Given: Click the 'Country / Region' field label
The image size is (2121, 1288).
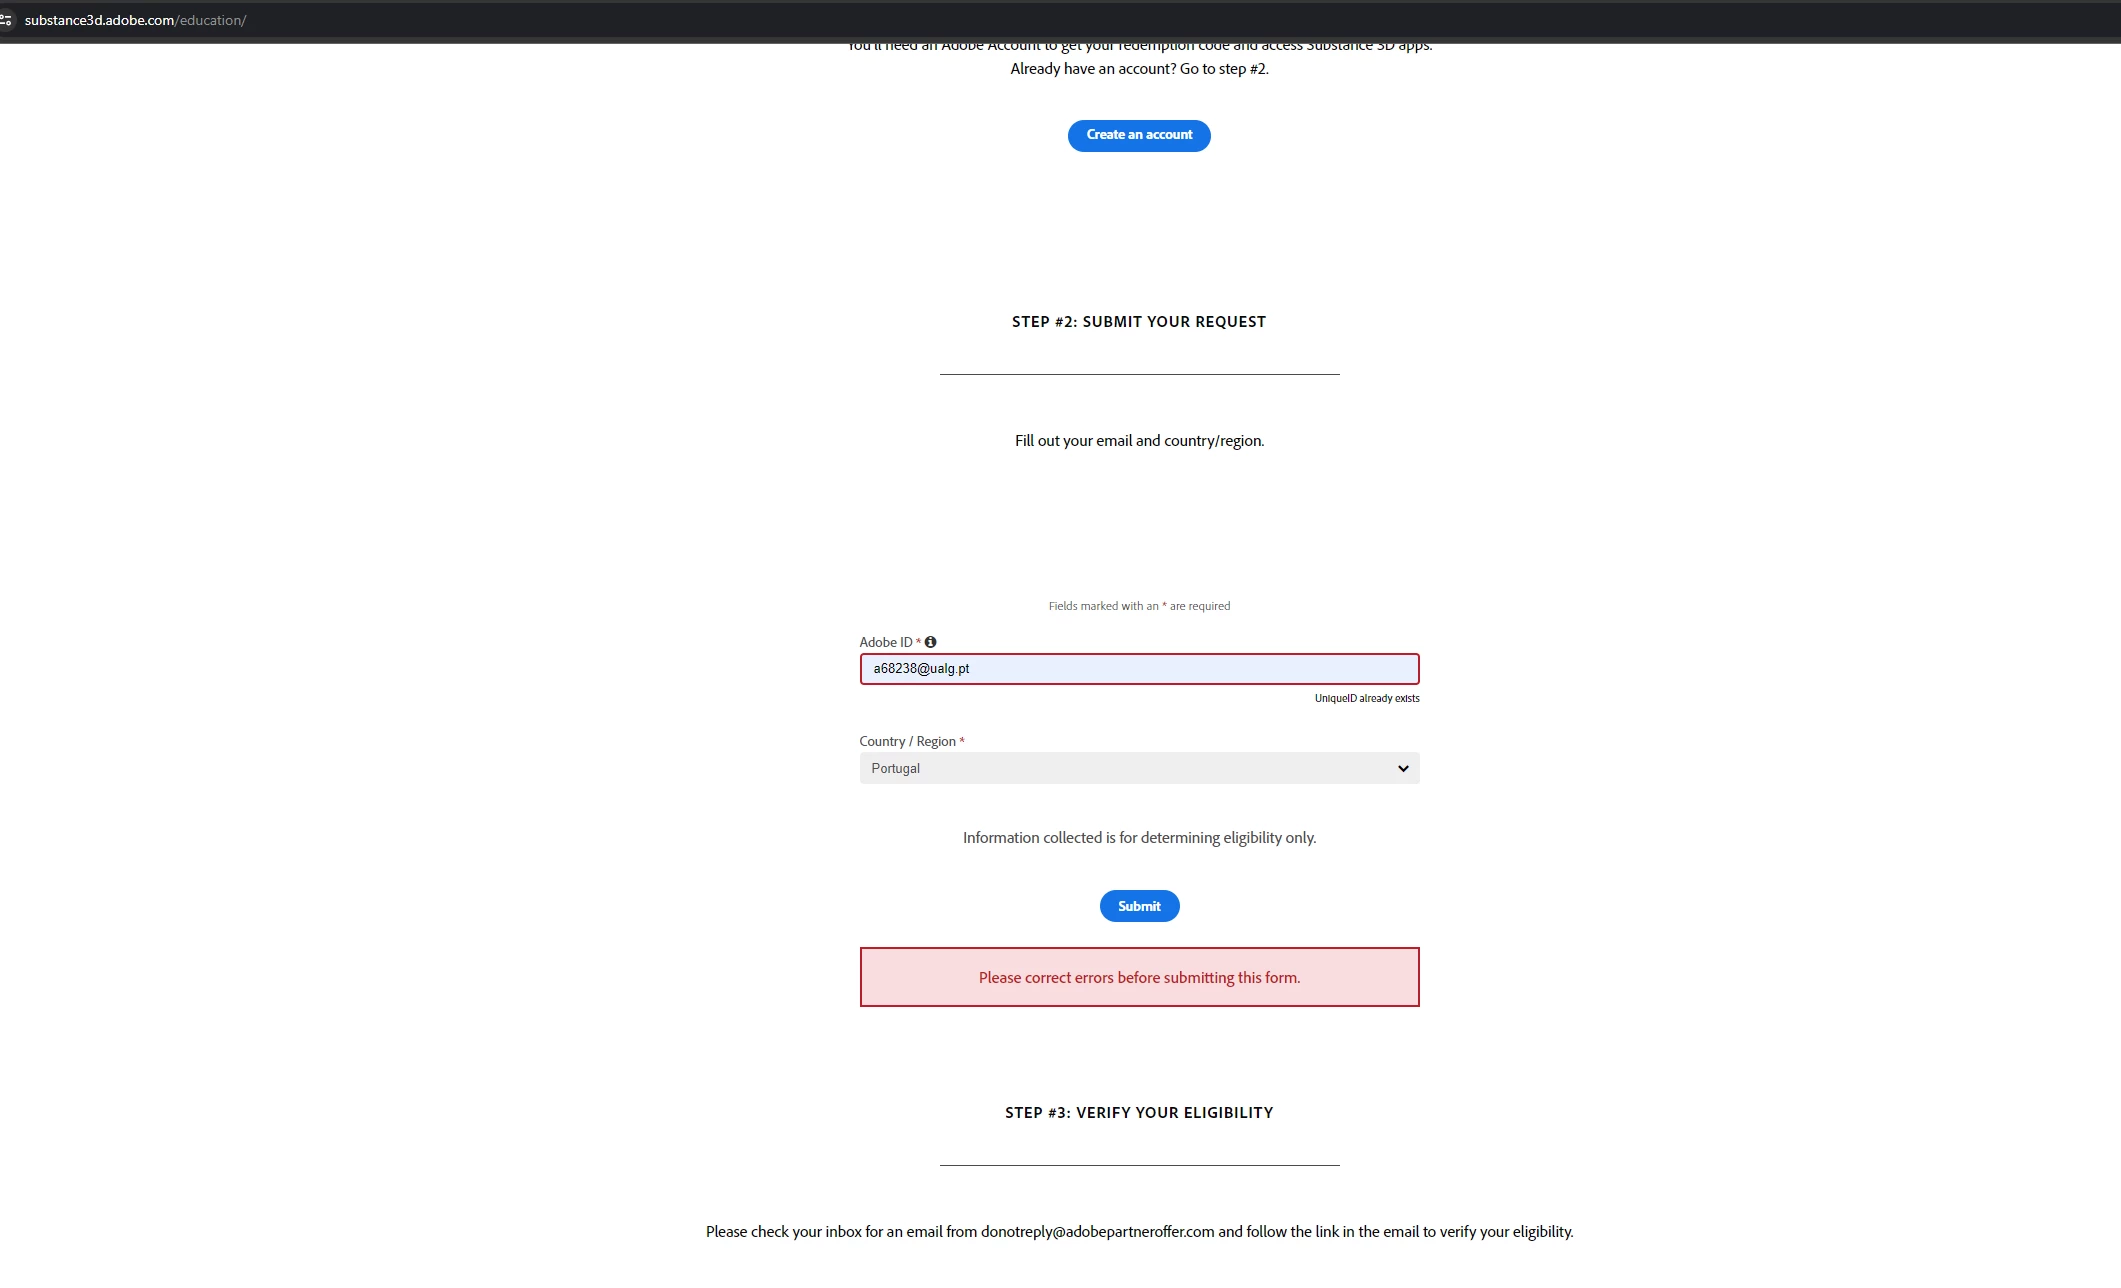Looking at the screenshot, I should (x=907, y=741).
